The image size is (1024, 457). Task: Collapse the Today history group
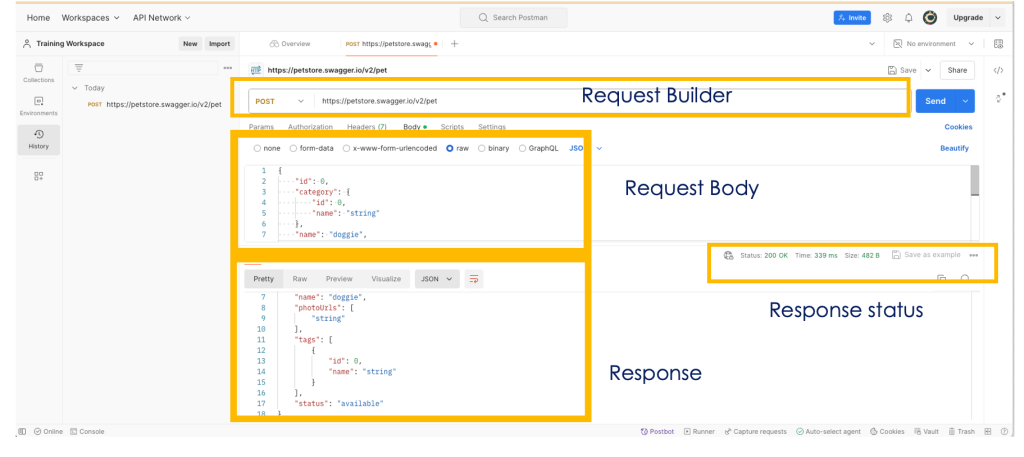pyautogui.click(x=74, y=88)
